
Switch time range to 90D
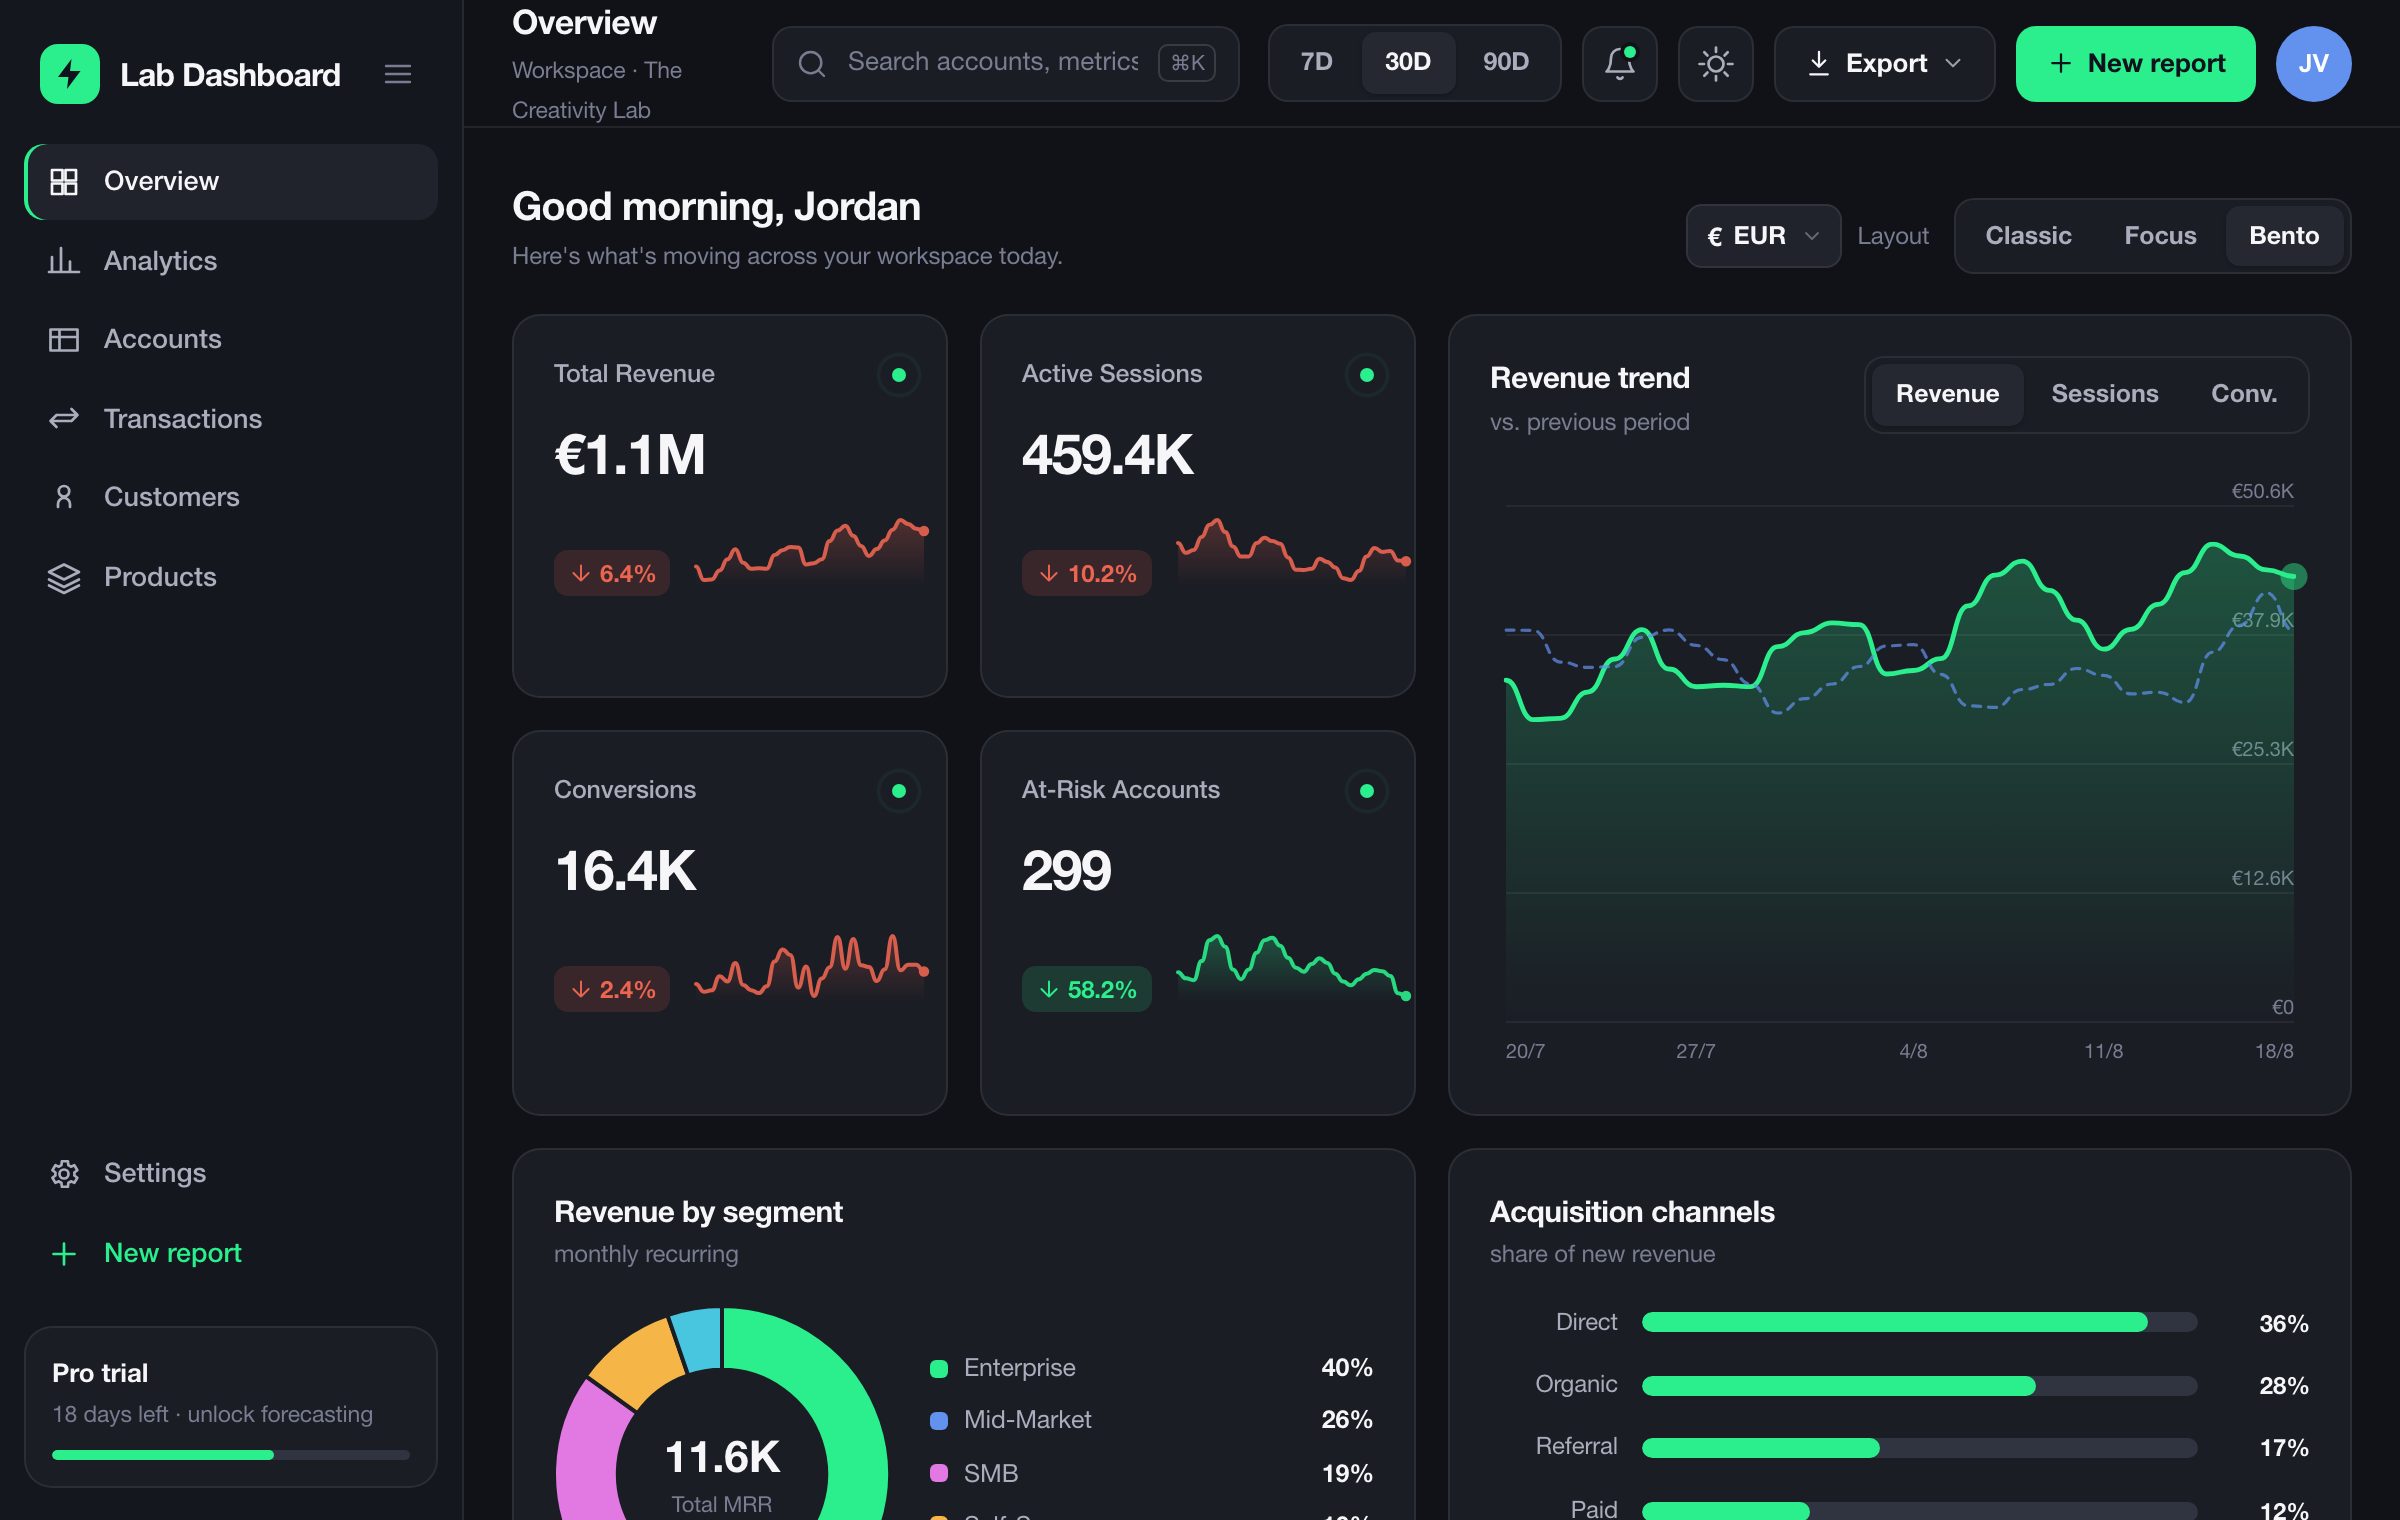pos(1505,62)
